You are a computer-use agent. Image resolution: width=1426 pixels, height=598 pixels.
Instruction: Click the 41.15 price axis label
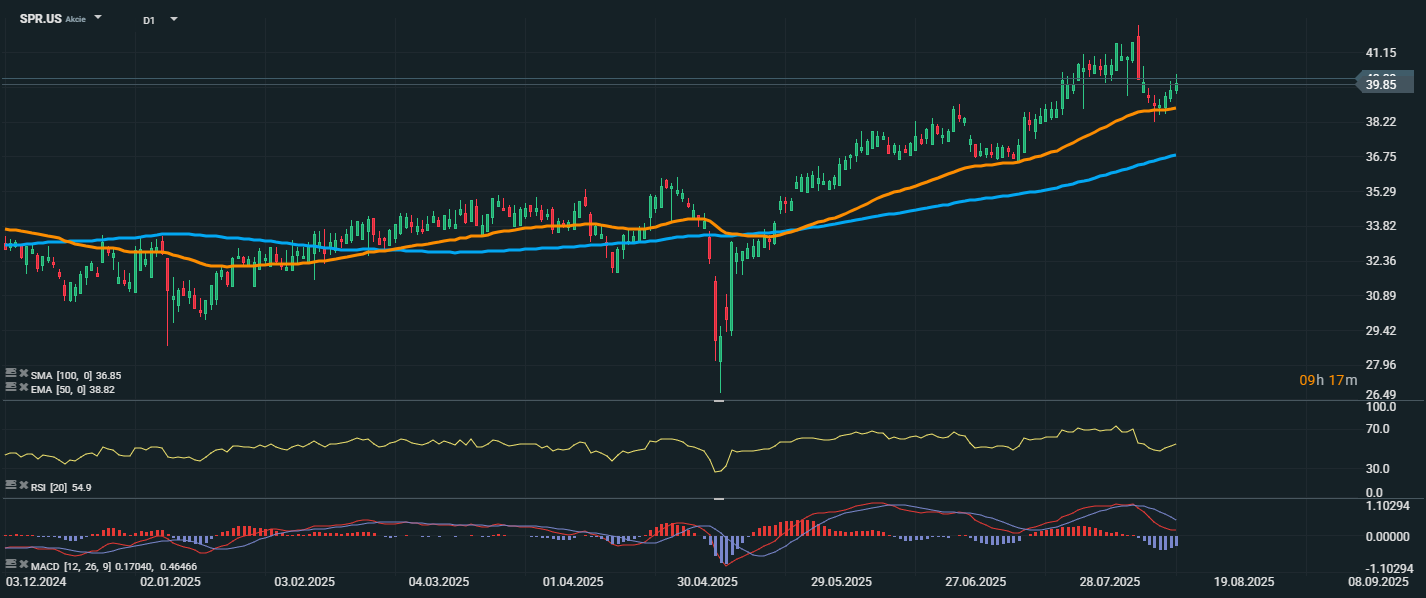point(1381,52)
